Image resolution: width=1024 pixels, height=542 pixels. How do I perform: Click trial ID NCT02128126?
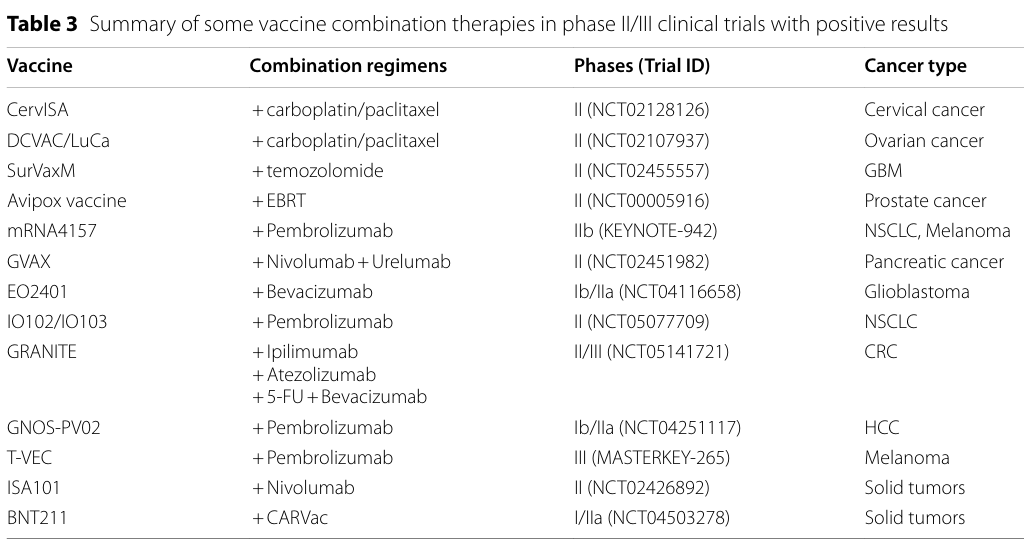(x=648, y=110)
